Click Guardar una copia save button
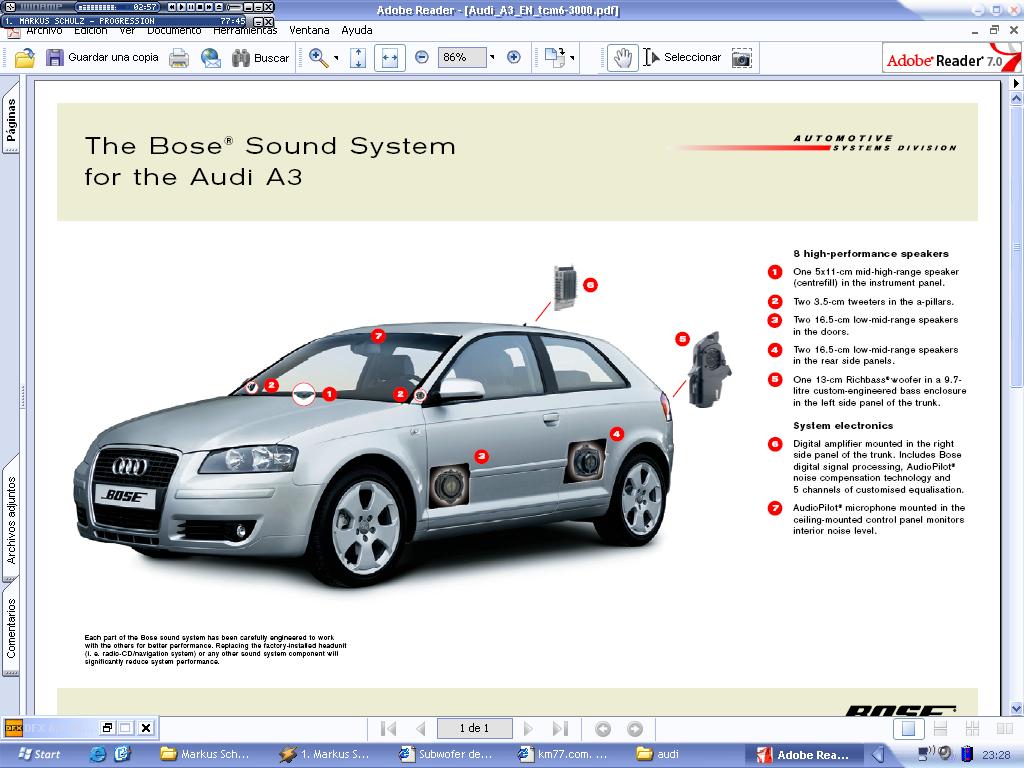 (x=102, y=57)
